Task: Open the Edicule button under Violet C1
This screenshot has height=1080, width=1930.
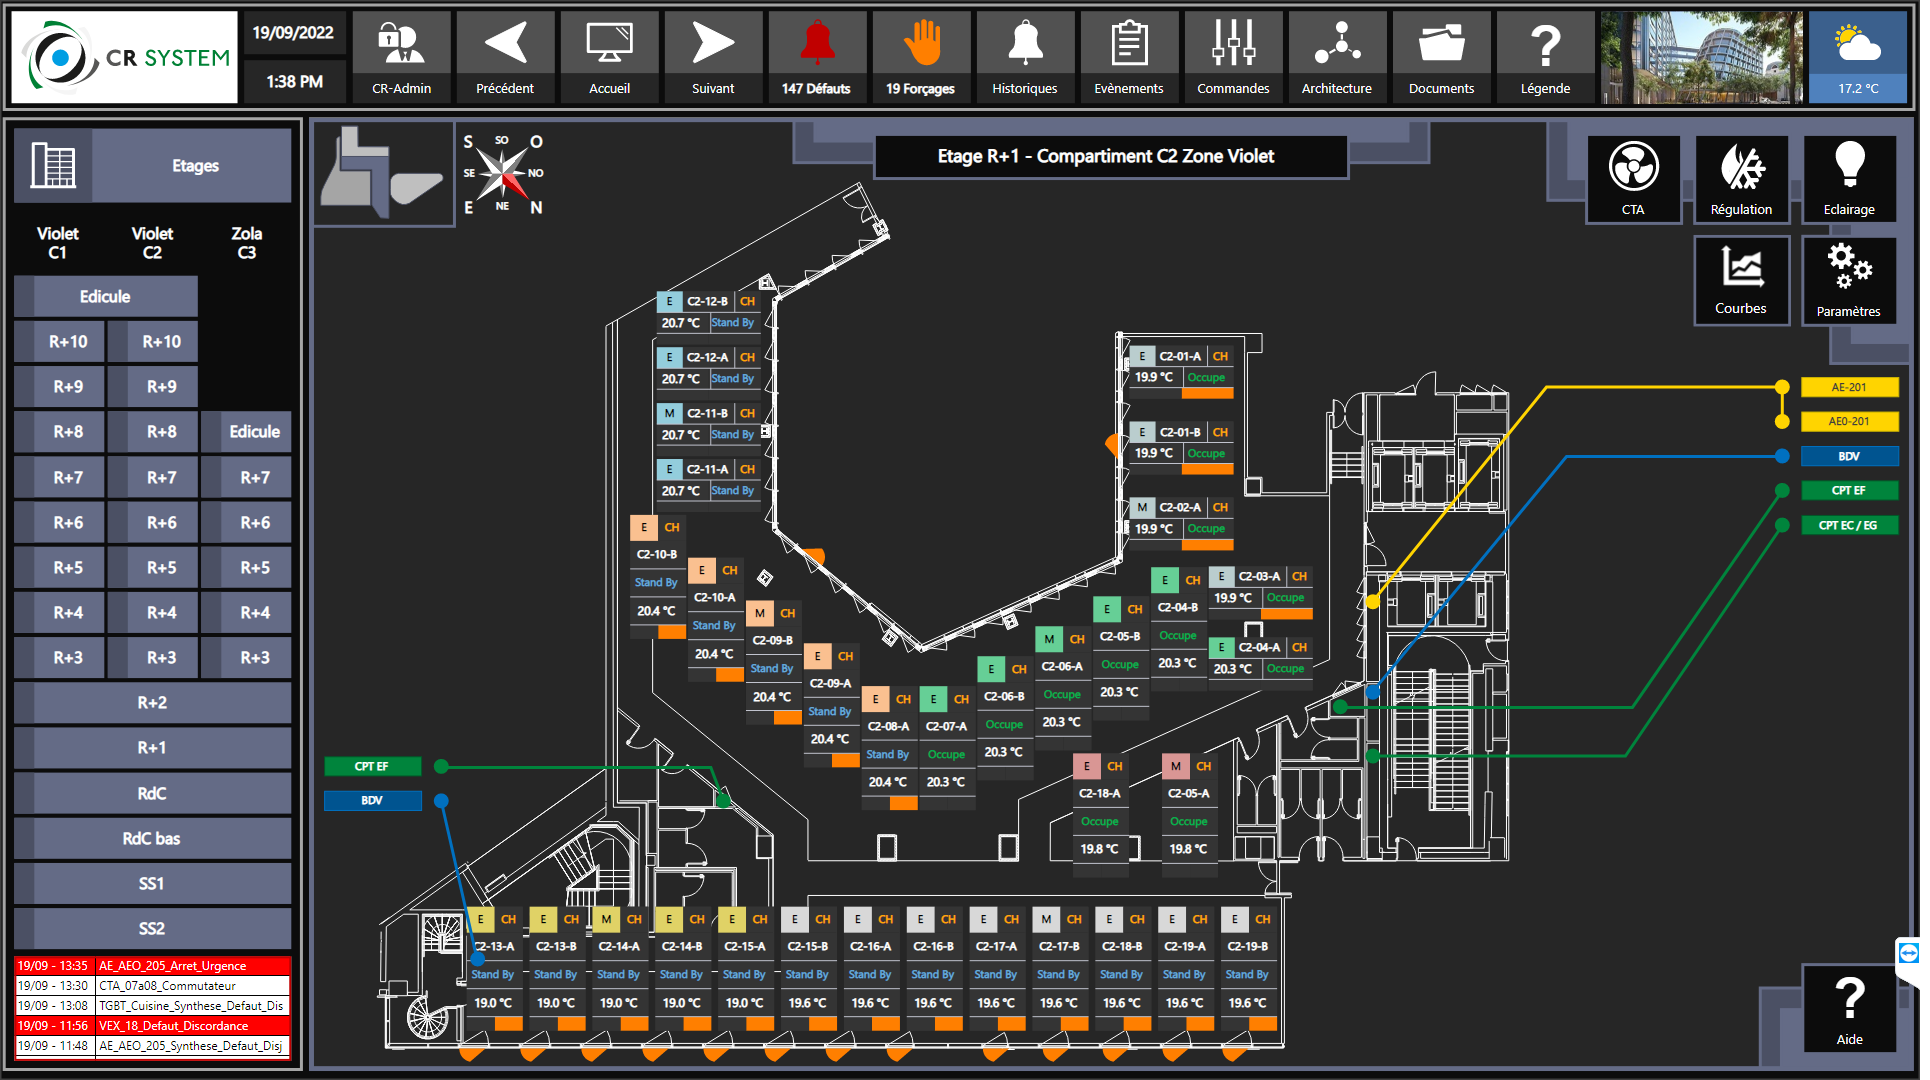Action: point(106,298)
